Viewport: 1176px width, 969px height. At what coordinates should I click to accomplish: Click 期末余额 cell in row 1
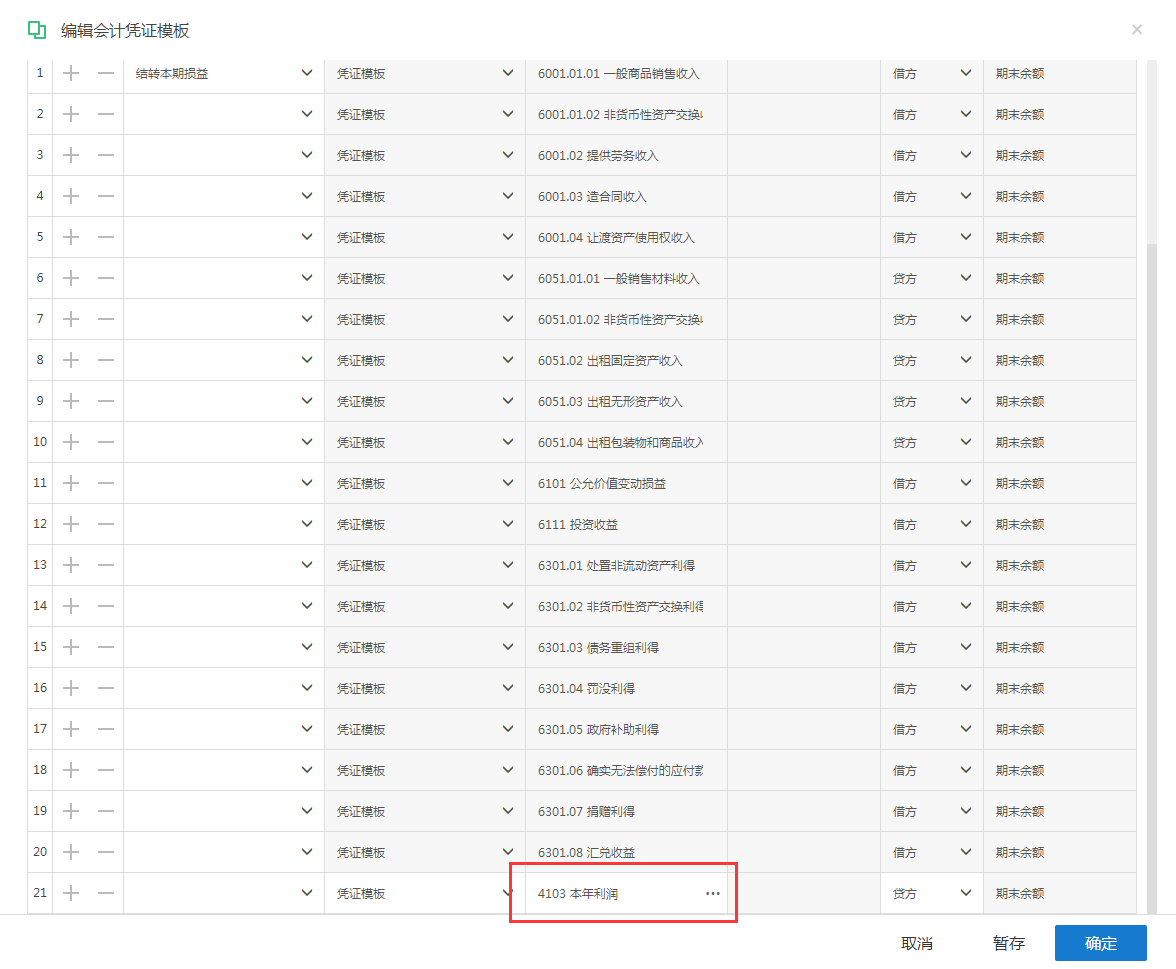[x=1060, y=74]
